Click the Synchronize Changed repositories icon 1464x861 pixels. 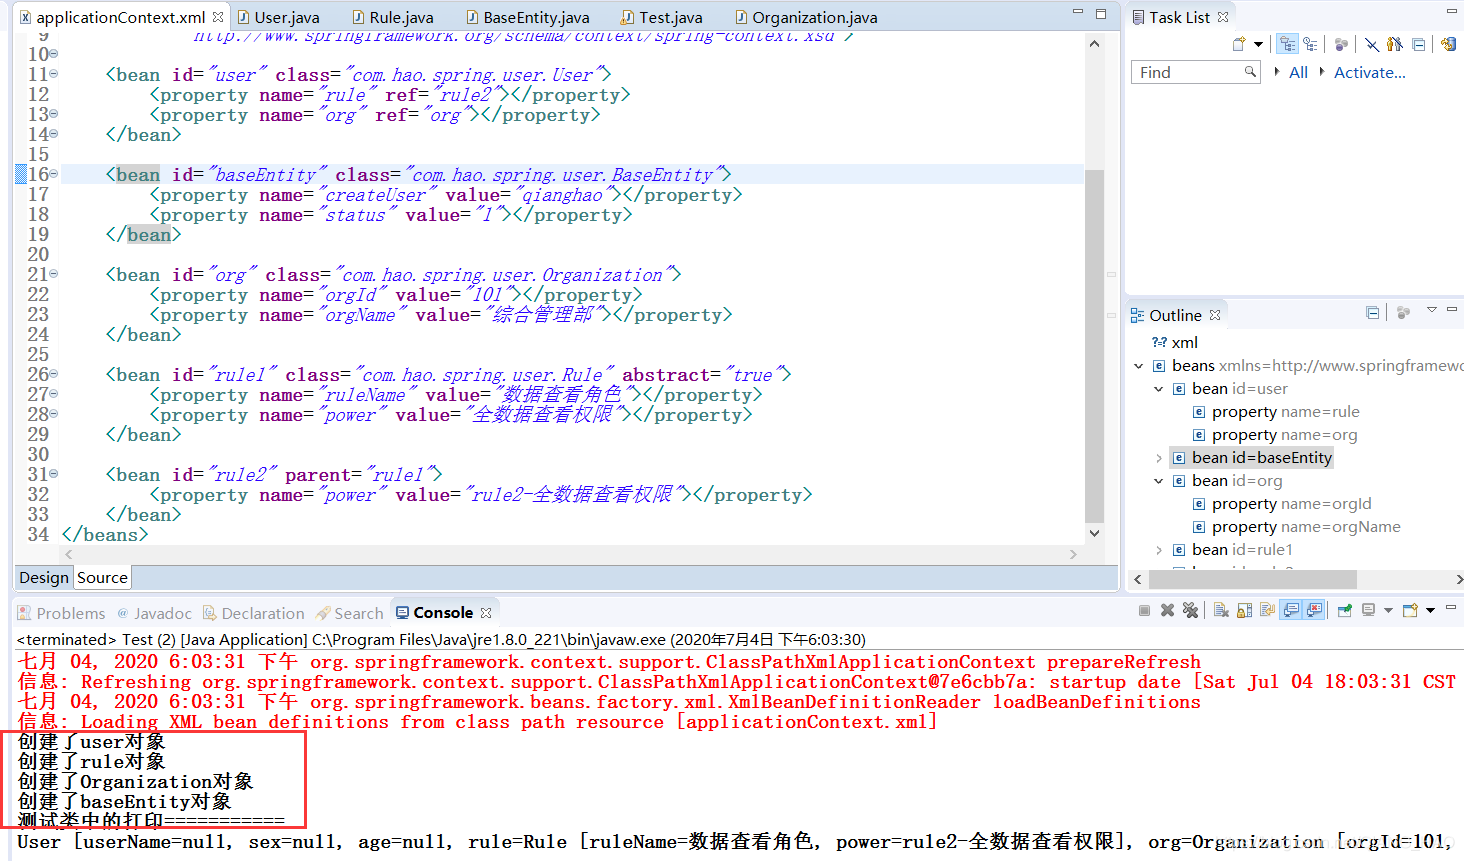click(1448, 44)
